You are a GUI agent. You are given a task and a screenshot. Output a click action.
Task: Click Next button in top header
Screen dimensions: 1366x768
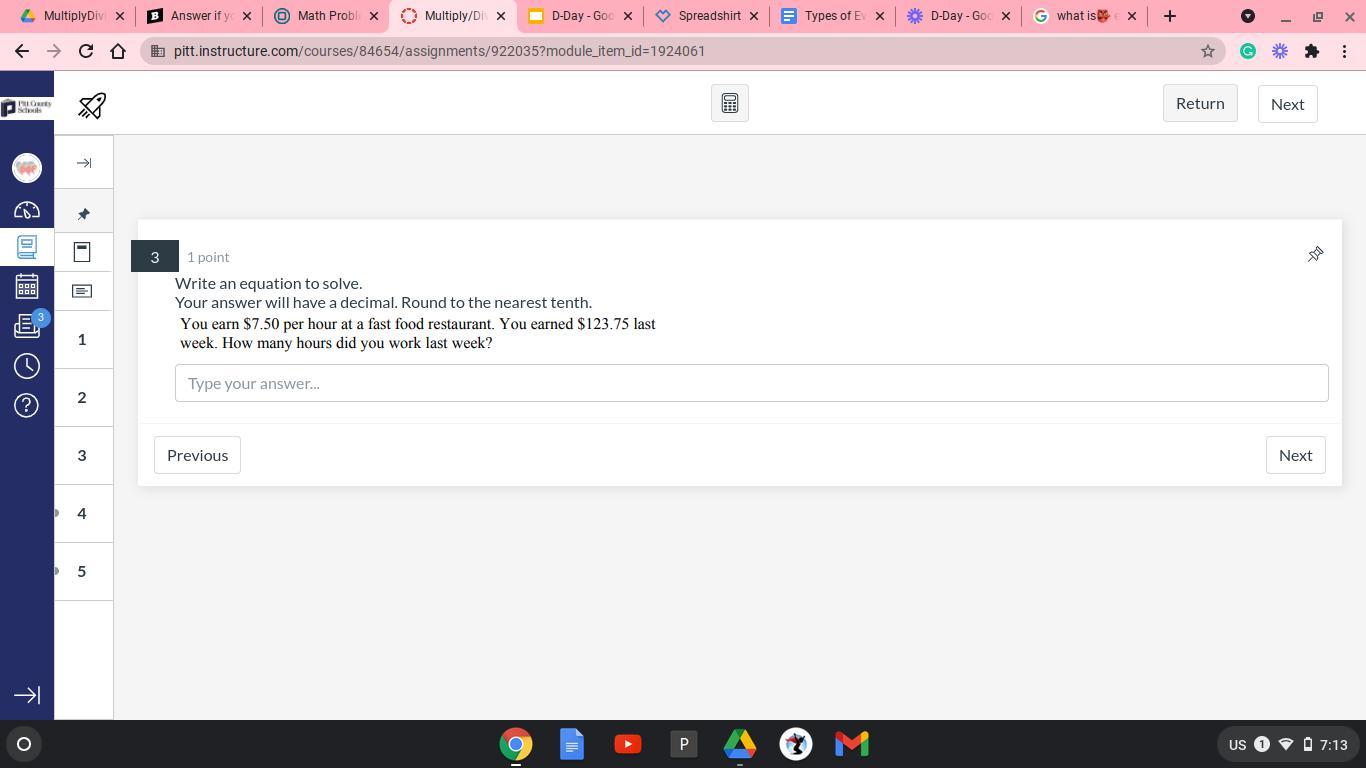pyautogui.click(x=1287, y=104)
